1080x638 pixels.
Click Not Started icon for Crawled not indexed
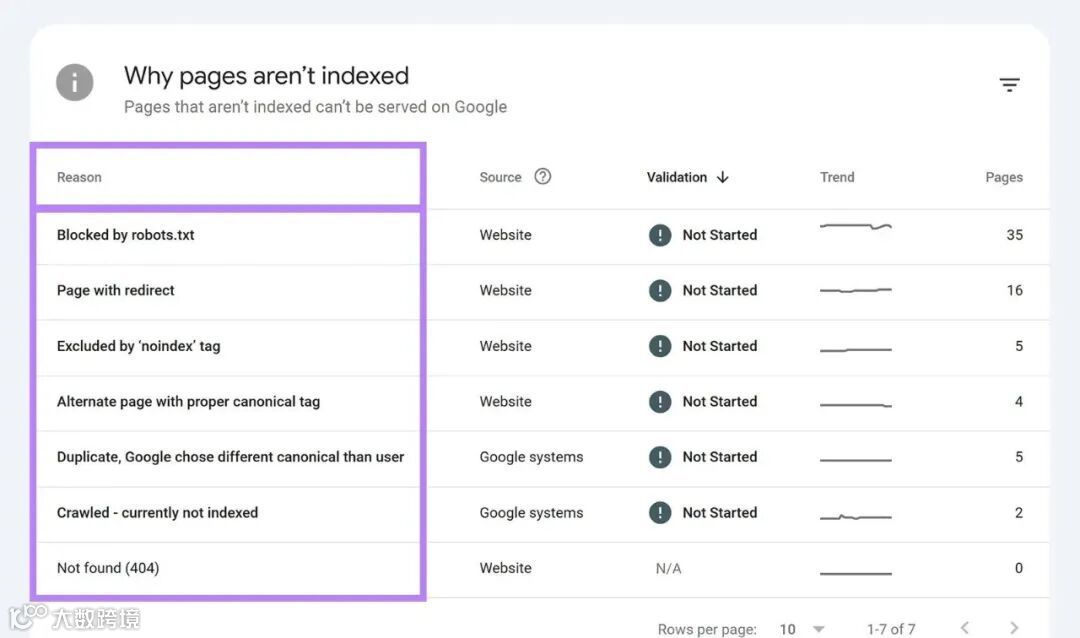660,513
